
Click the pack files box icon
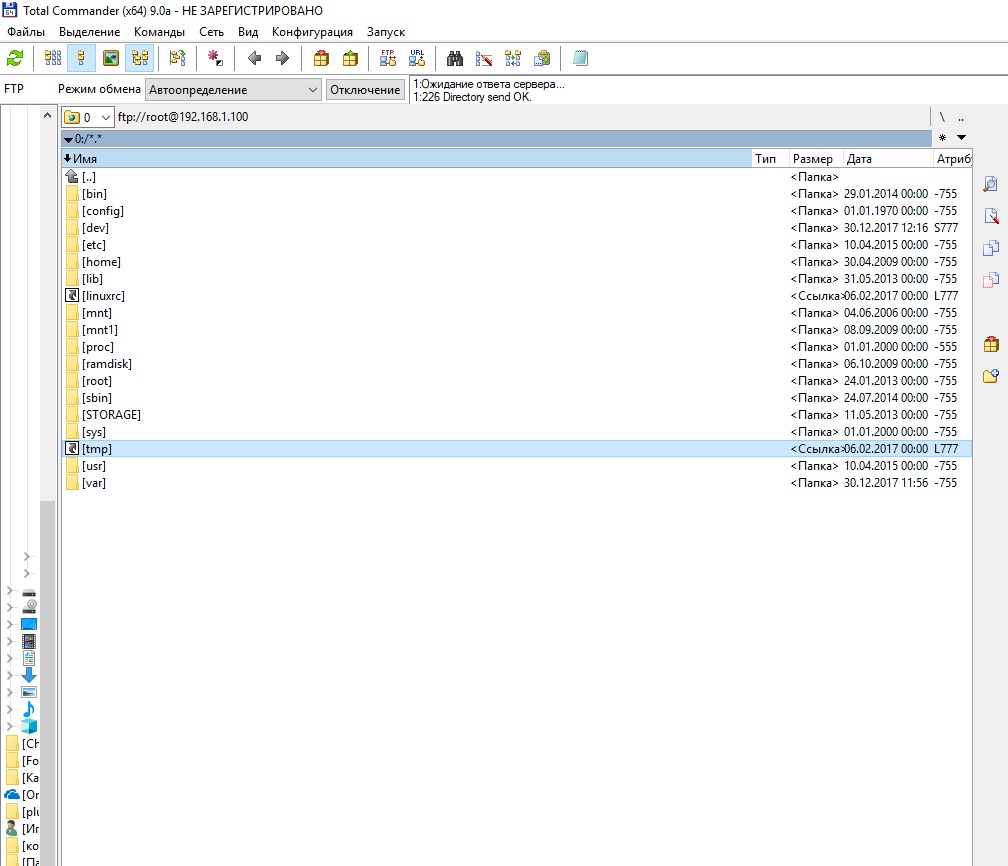321,59
